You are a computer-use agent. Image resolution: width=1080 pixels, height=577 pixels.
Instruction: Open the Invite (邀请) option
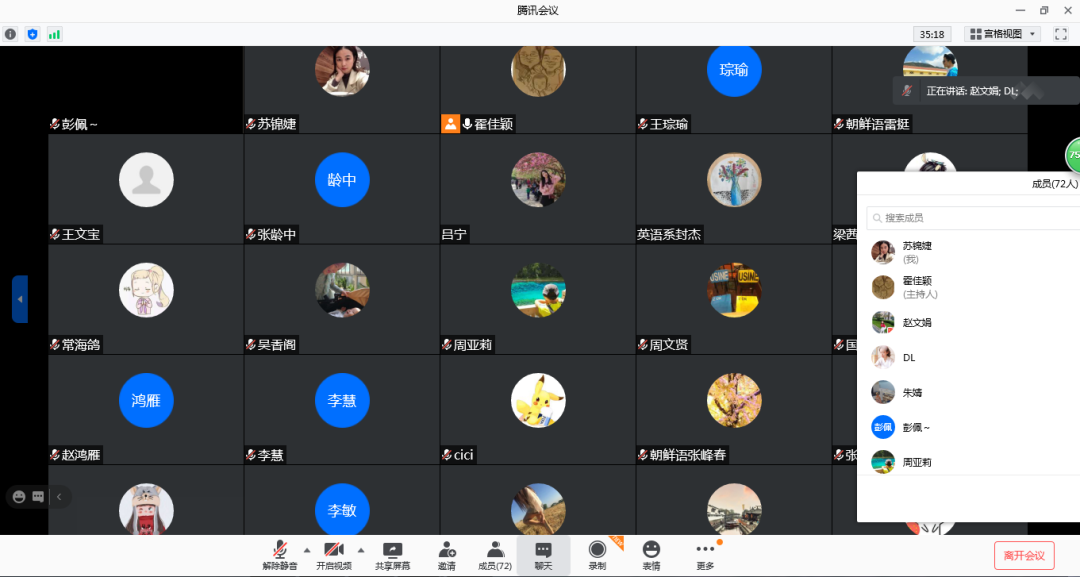pyautogui.click(x=446, y=556)
